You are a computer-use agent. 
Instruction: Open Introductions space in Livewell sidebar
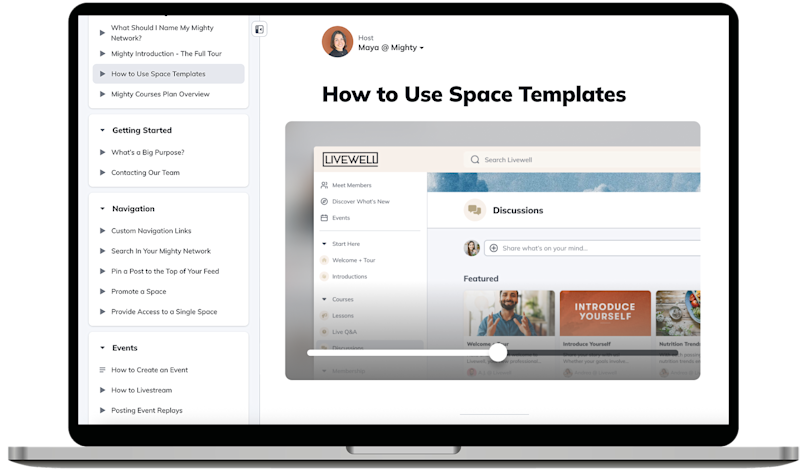click(349, 277)
